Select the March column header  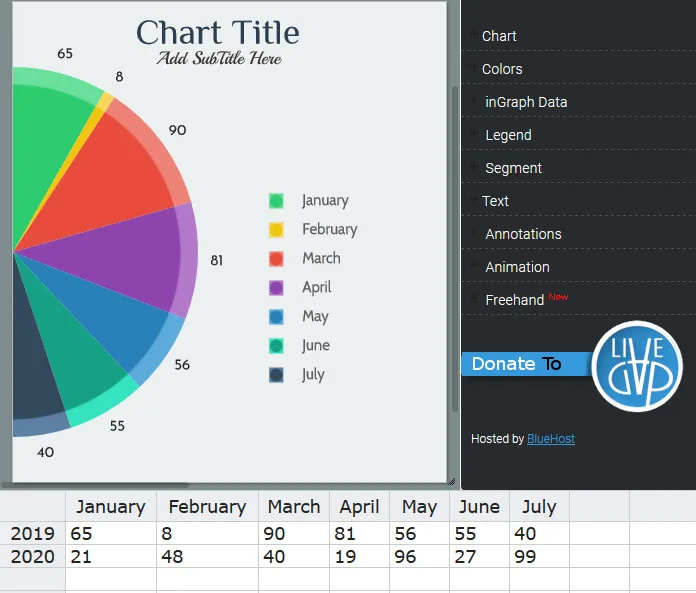pos(294,506)
